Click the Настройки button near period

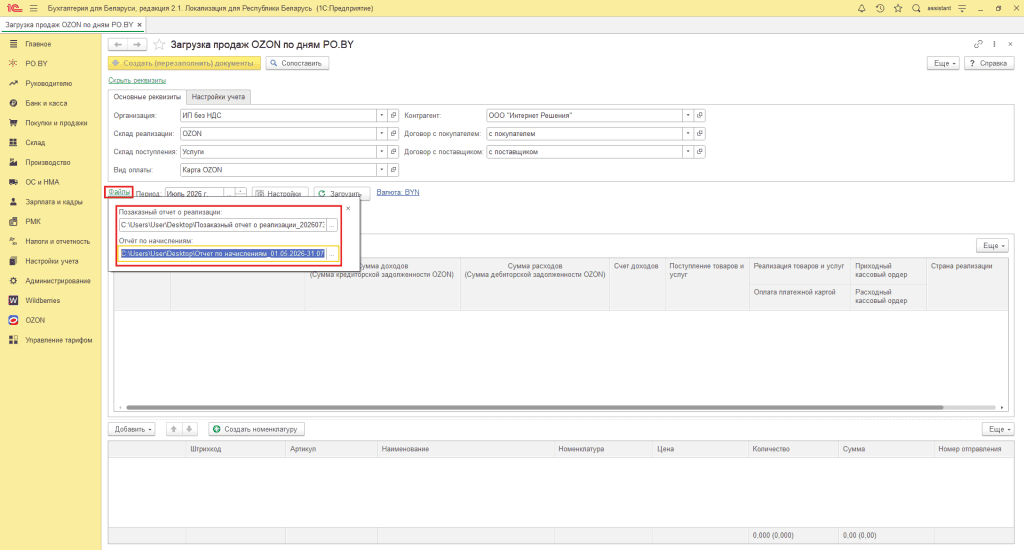coord(280,193)
